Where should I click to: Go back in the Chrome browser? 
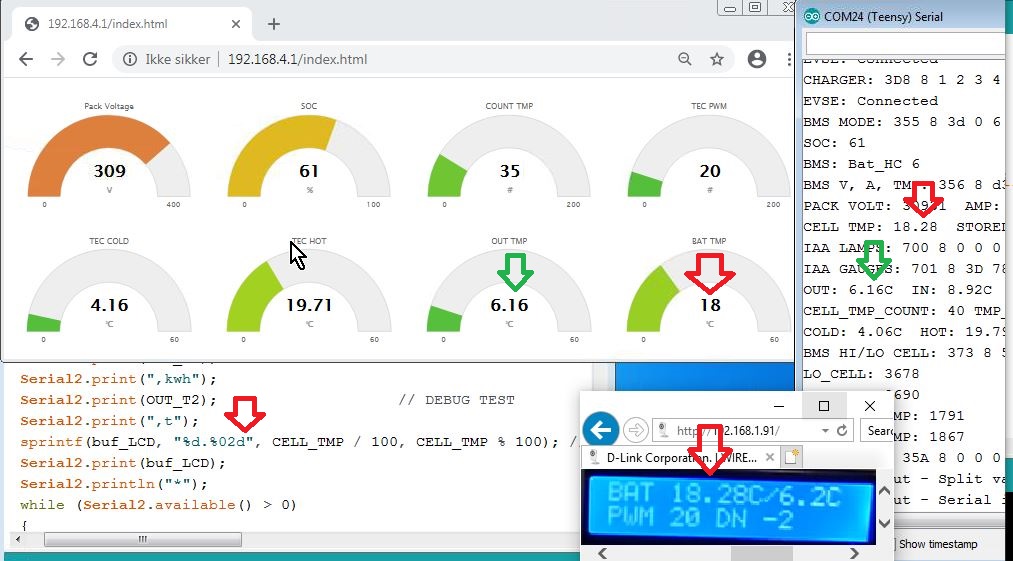pos(26,59)
